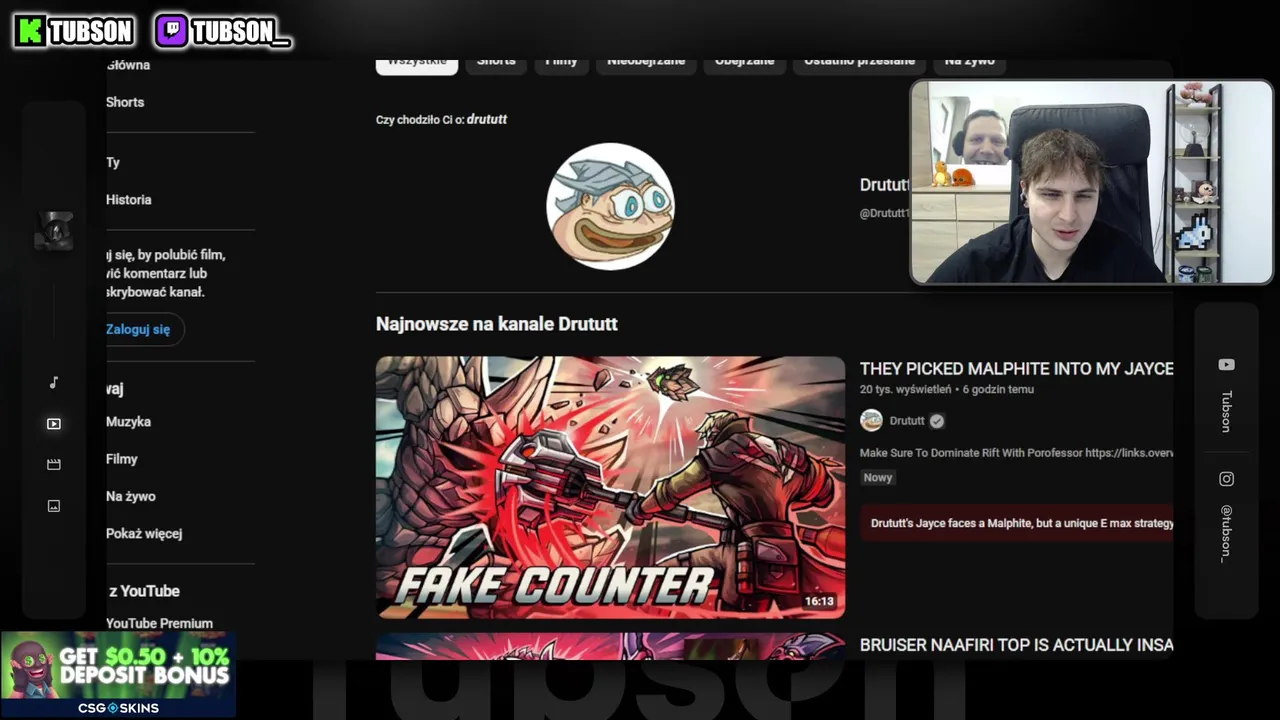Click the drututt search suggestion link
Image resolution: width=1280 pixels, height=720 pixels.
(x=487, y=119)
